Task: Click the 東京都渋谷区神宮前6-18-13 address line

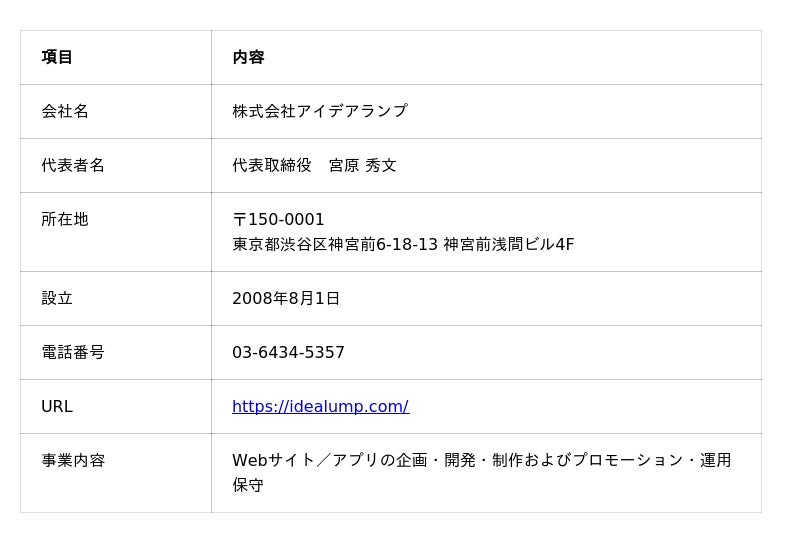Action: 335,244
